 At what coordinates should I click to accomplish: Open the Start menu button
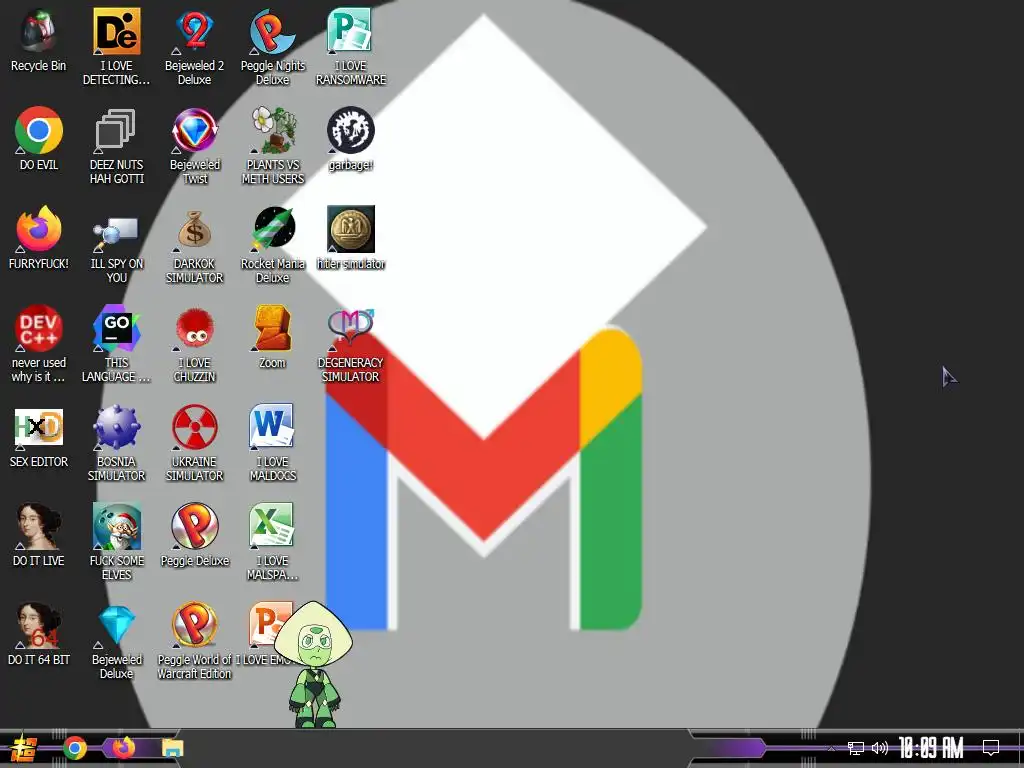[x=23, y=748]
